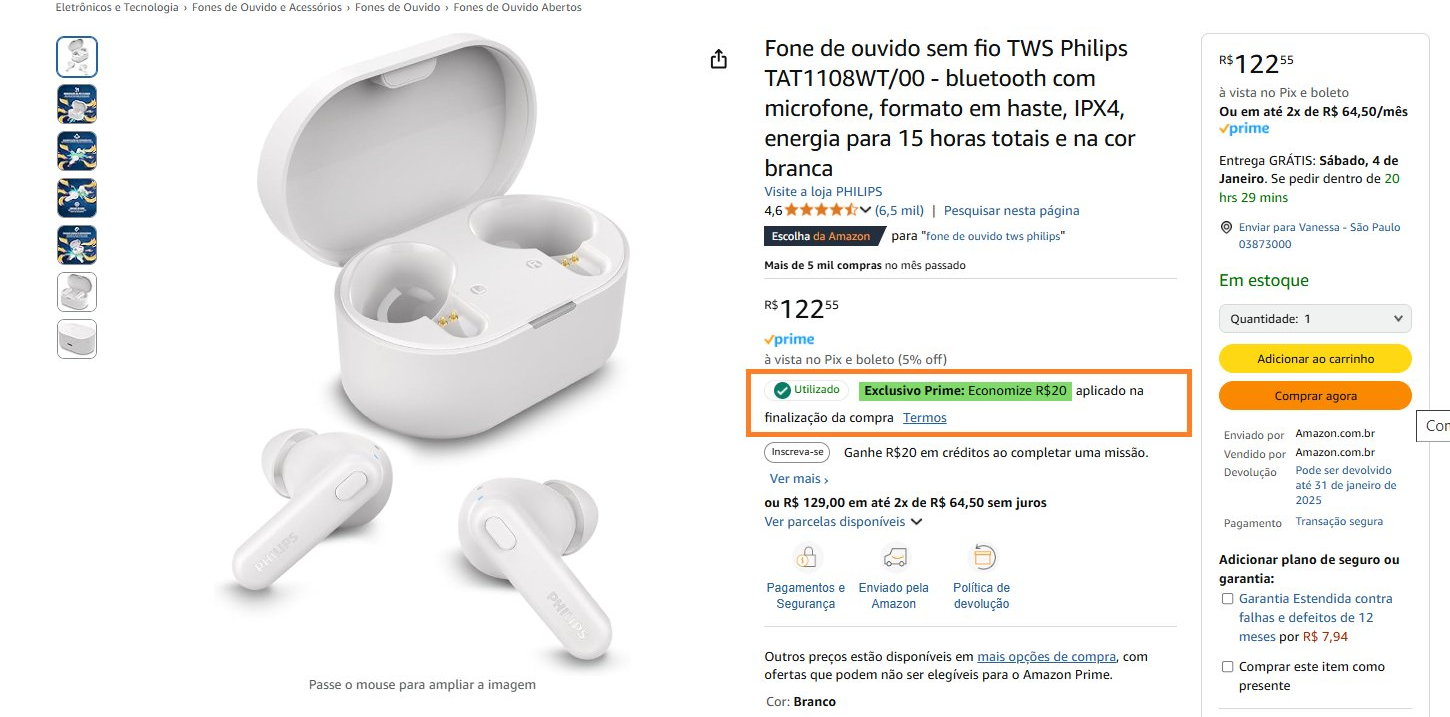Click the Comprar agora button

(x=1315, y=396)
